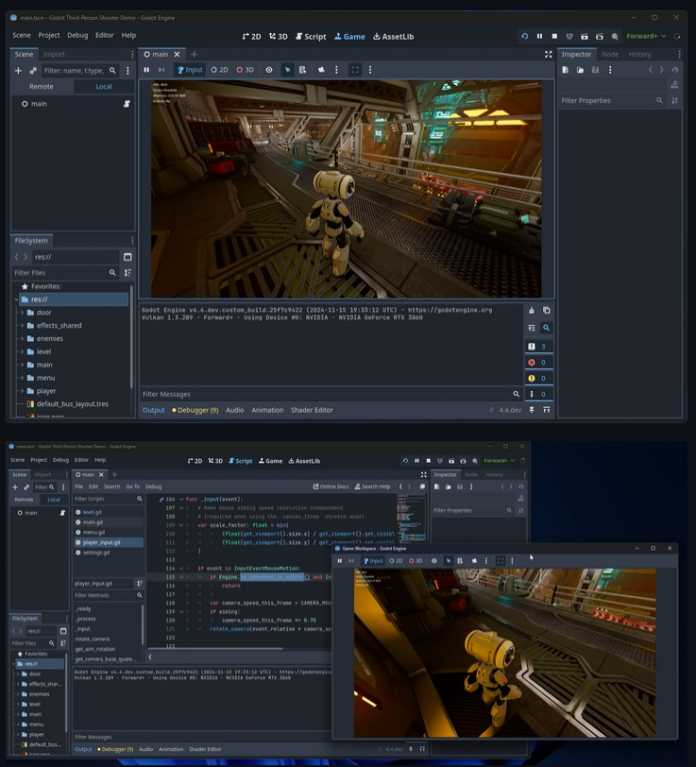Click the instantiate child scene link icon, top window

pos(33,70)
